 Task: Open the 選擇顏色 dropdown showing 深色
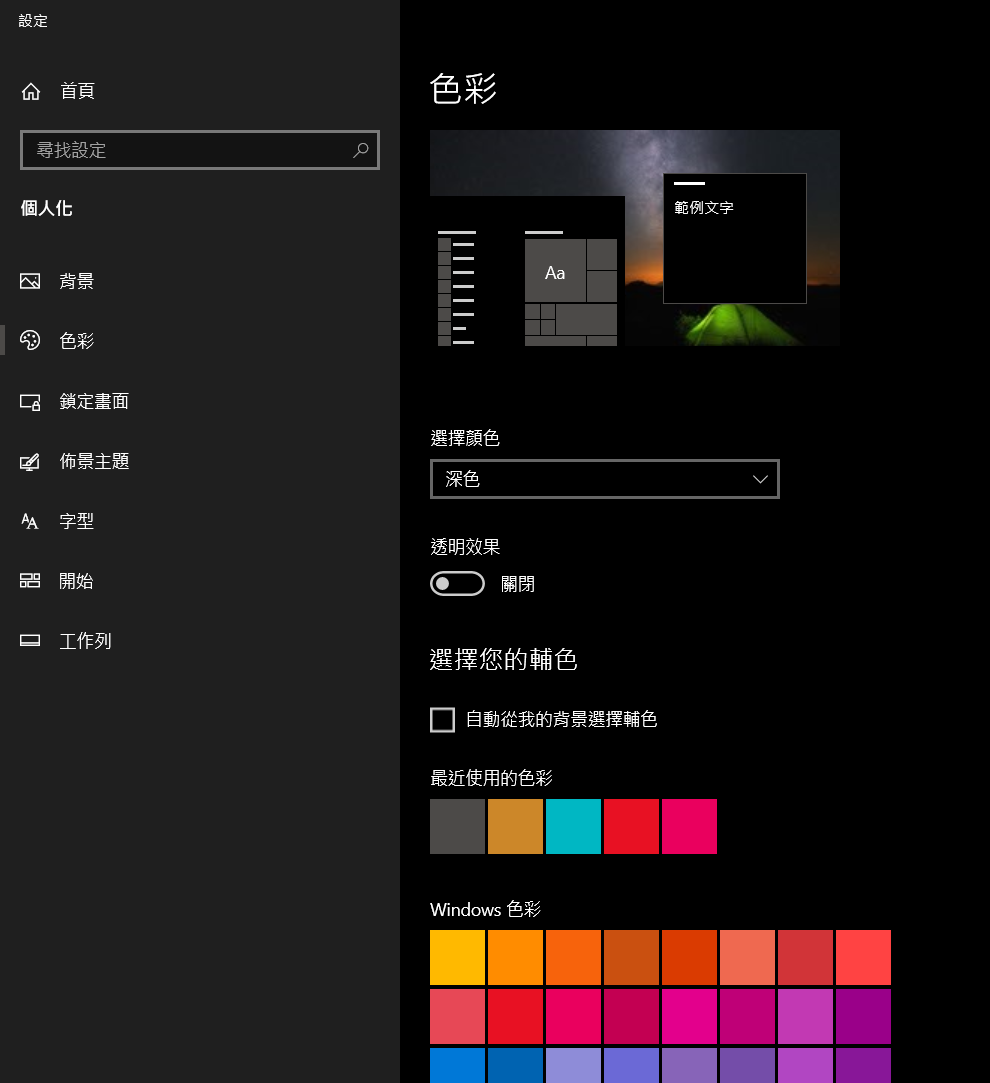(x=605, y=479)
